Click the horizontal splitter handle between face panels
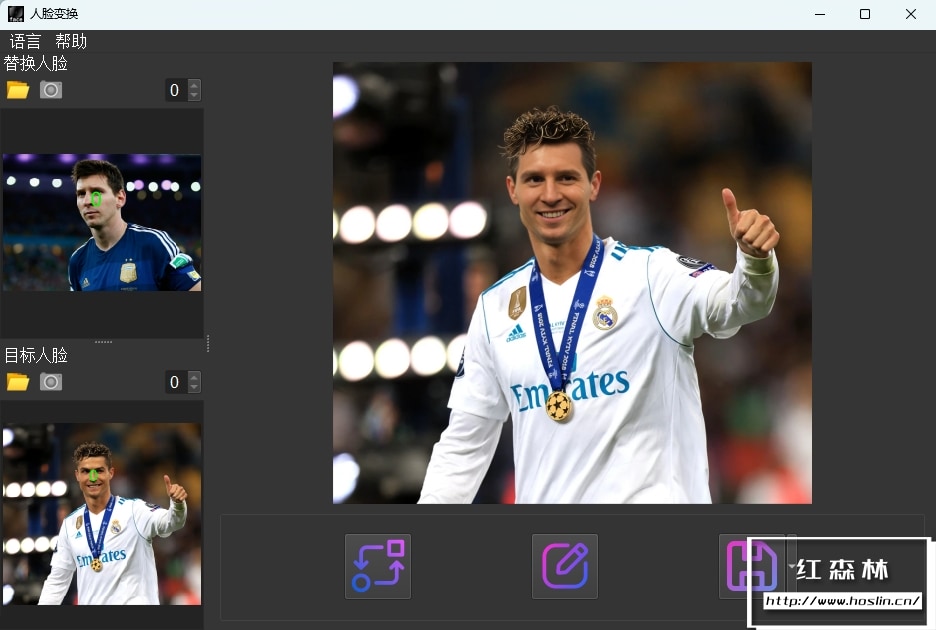Screen dimensions: 936x630 pos(103,342)
